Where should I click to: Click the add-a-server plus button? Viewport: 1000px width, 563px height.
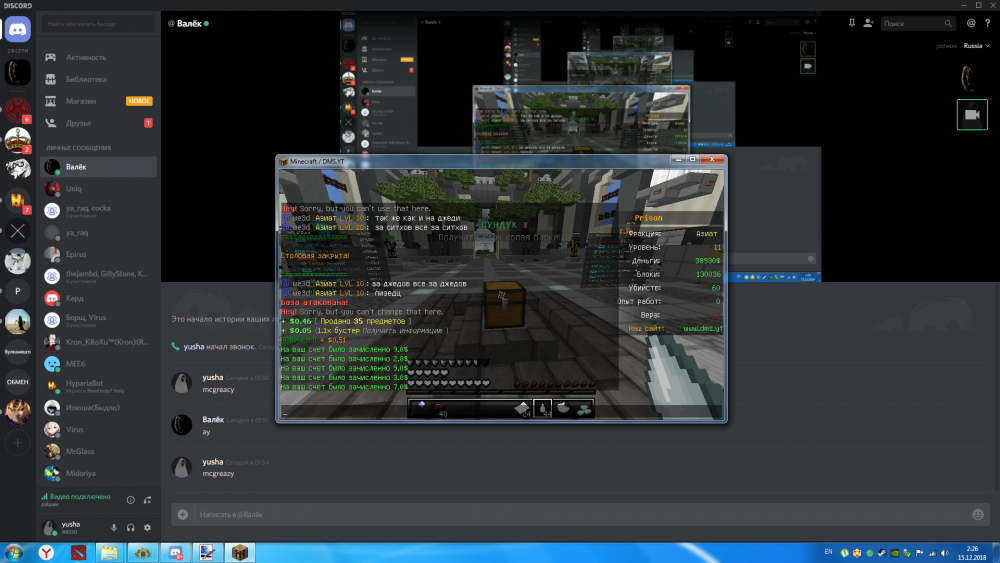pos(18,443)
